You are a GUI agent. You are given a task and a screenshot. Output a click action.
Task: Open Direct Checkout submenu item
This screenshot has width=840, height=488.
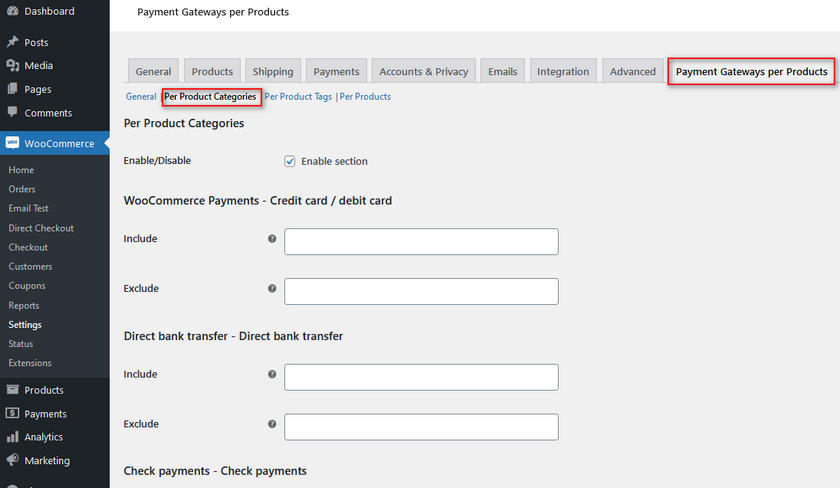click(x=41, y=228)
